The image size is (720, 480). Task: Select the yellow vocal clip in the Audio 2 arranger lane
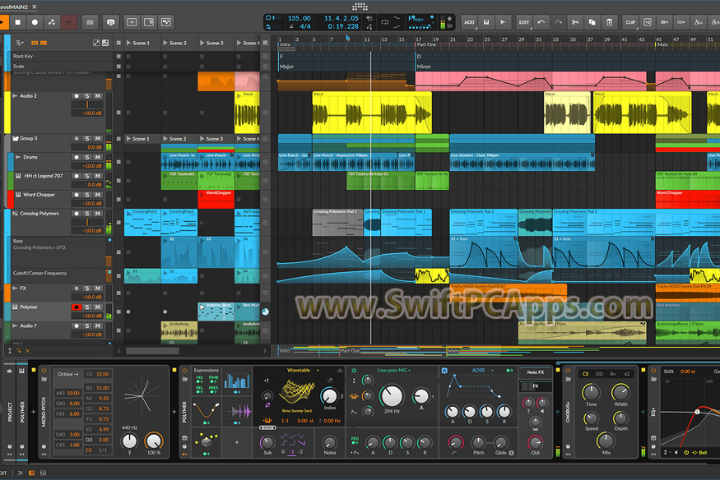(x=372, y=113)
